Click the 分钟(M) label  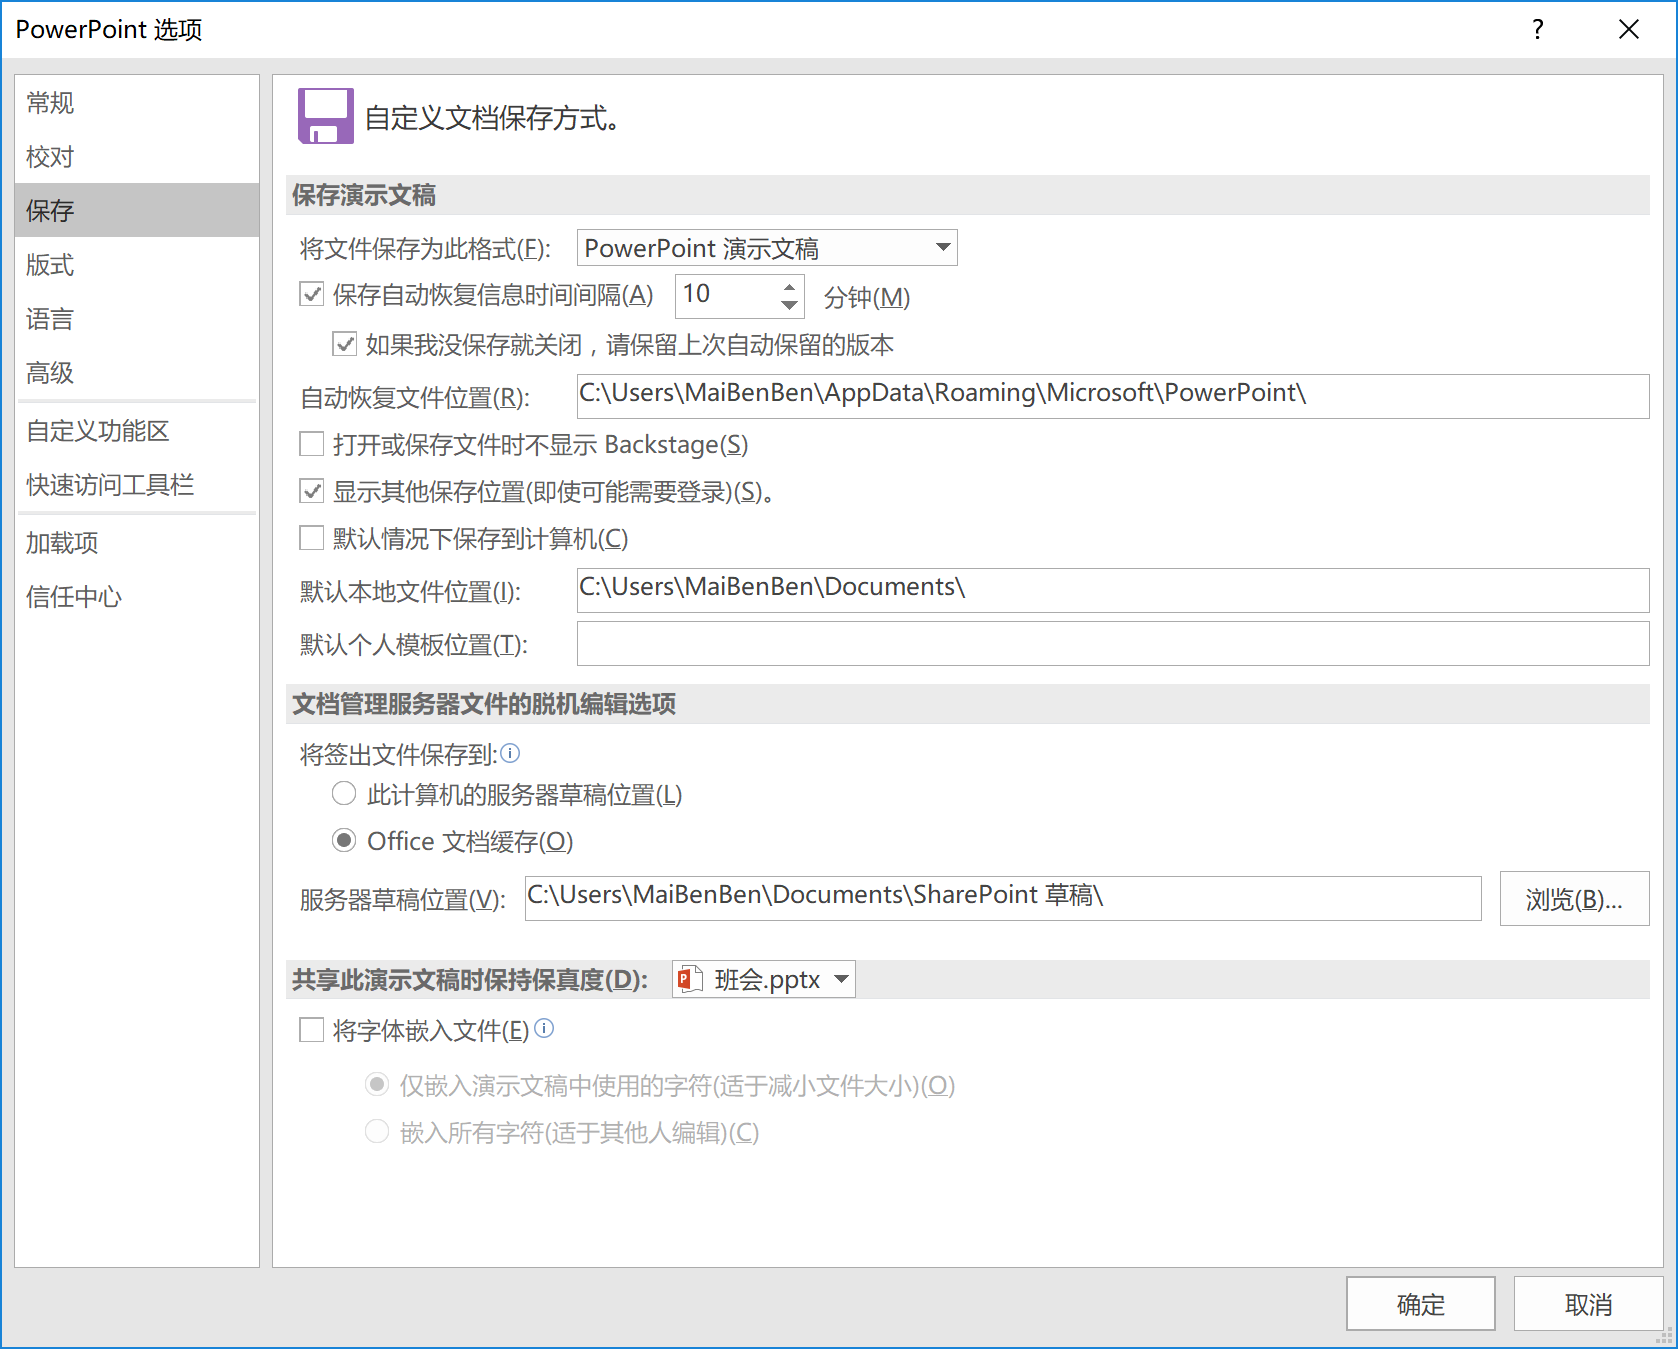867,297
